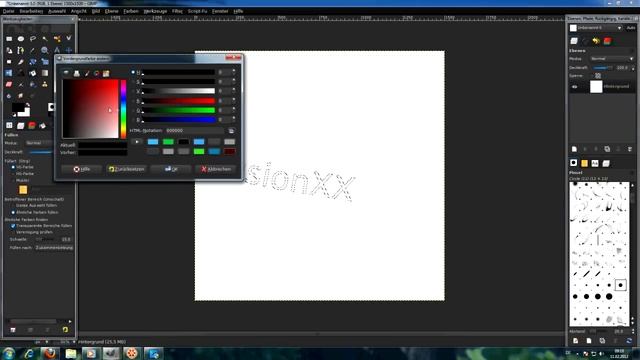
Task: Open the Filter menu
Action: (177, 11)
